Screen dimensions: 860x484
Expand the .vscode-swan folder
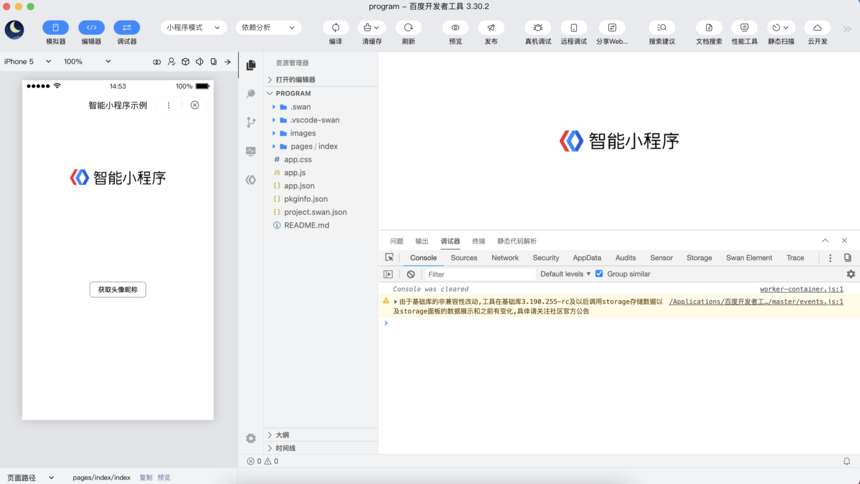321,120
